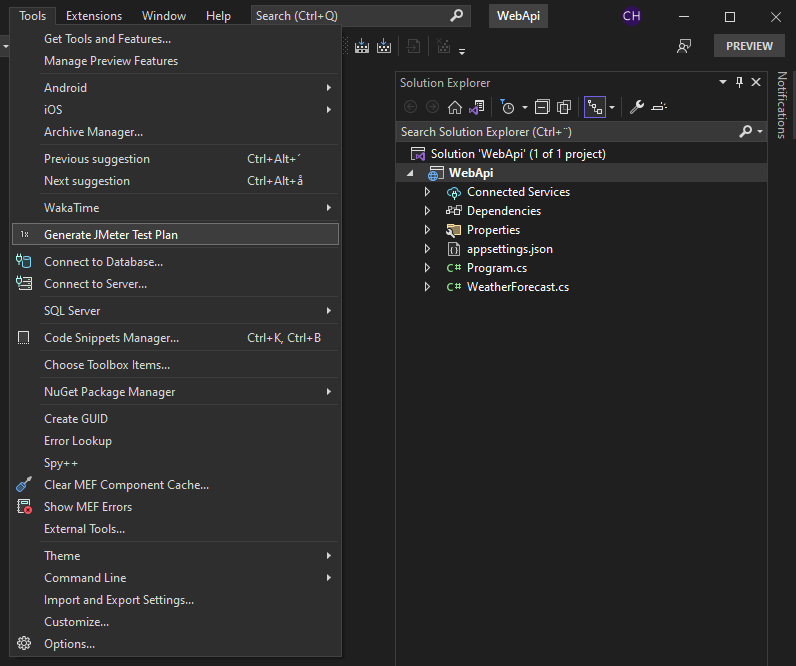Click the greyed-out document arrow toolbar icon
This screenshot has height=666, width=796.
(414, 47)
